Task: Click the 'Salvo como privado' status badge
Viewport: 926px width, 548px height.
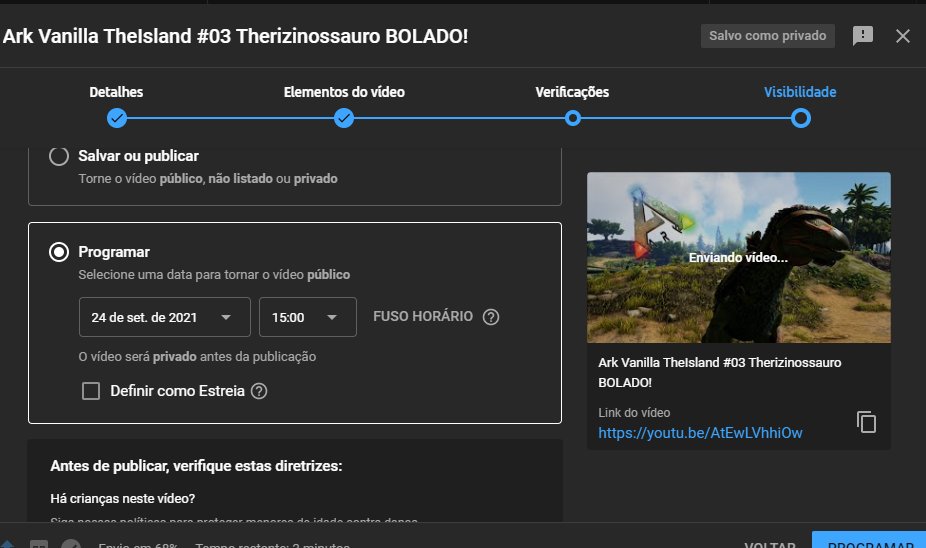Action: pos(768,36)
